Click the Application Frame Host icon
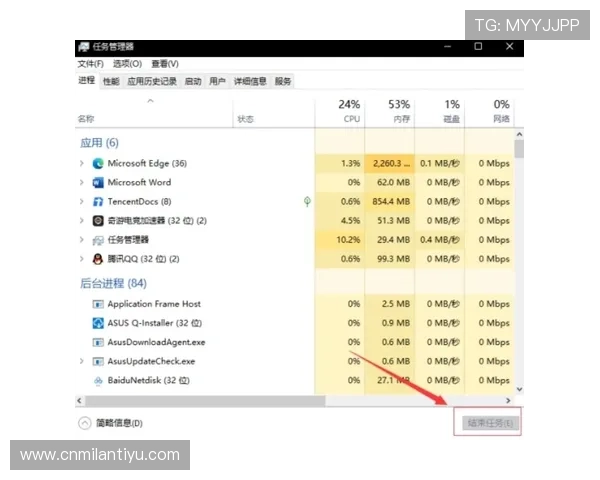600x480 pixels. tap(98, 304)
